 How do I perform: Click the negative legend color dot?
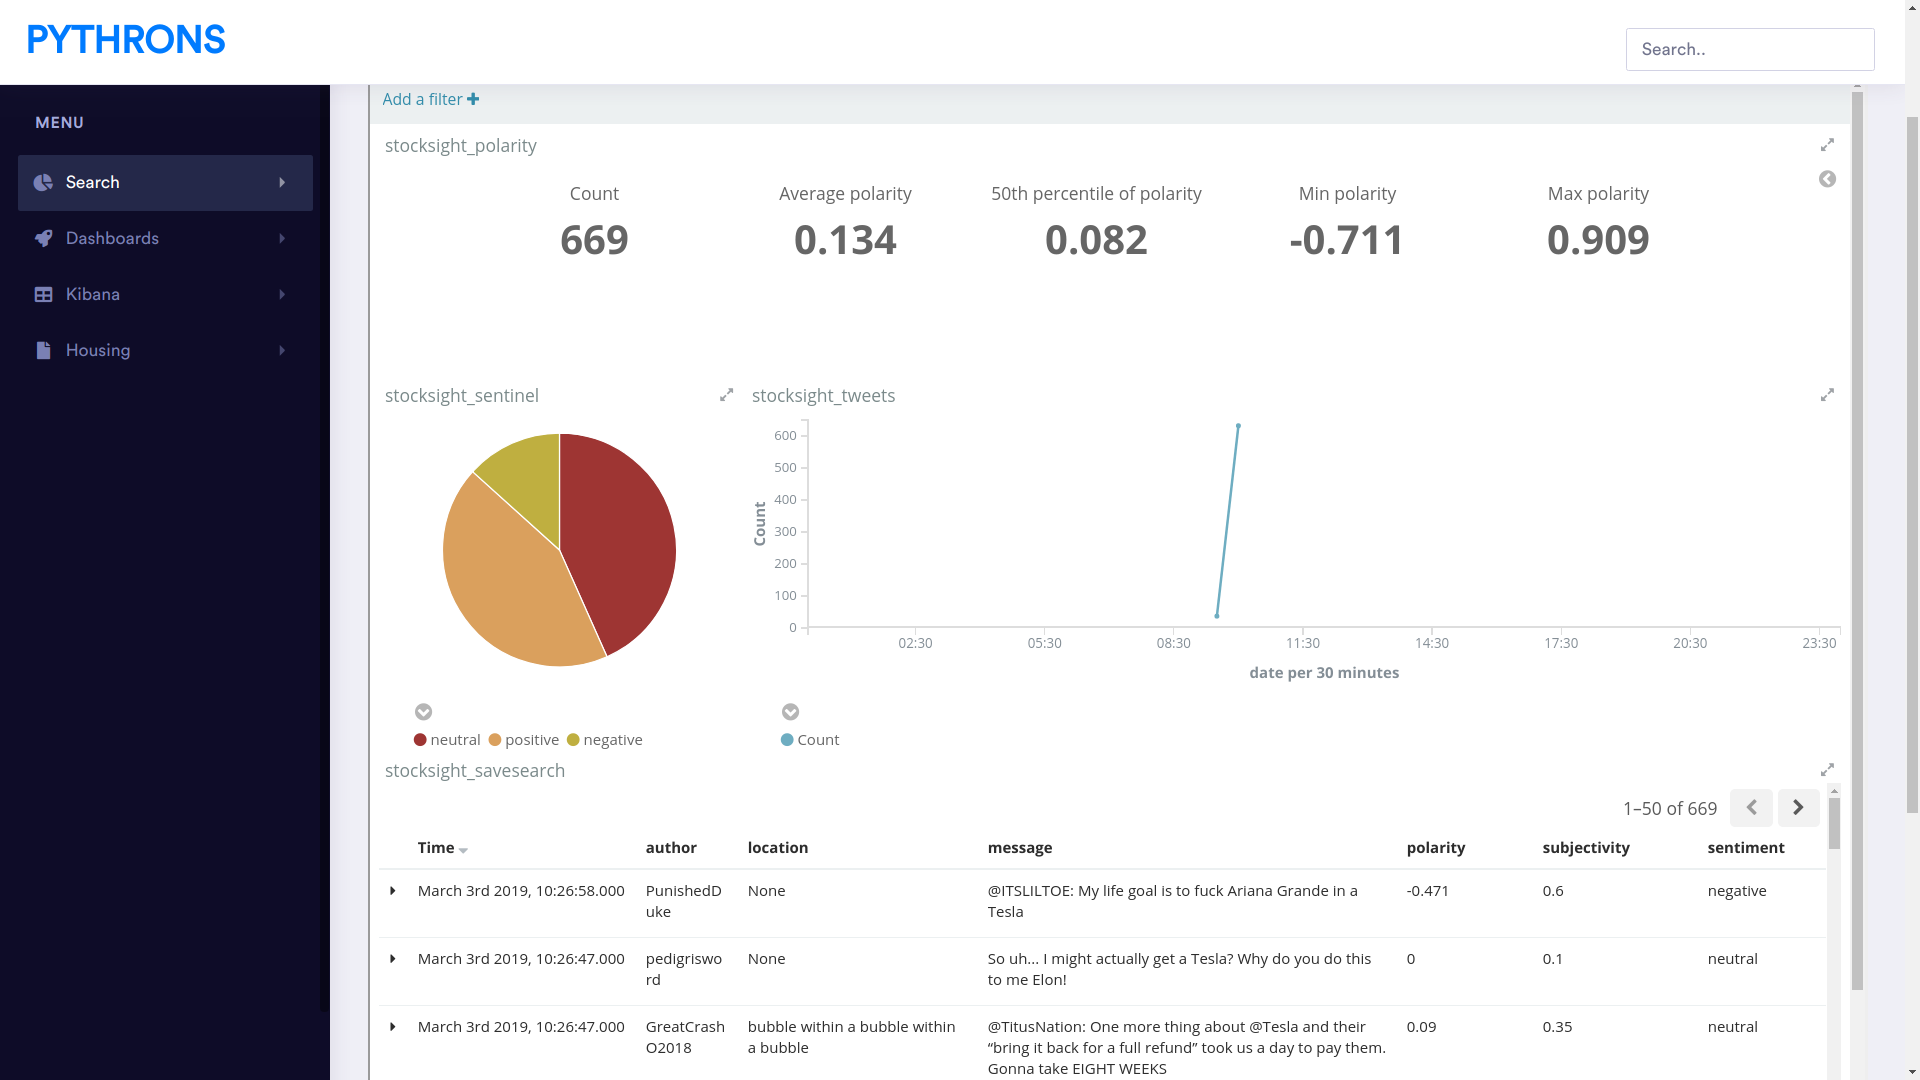click(x=573, y=740)
